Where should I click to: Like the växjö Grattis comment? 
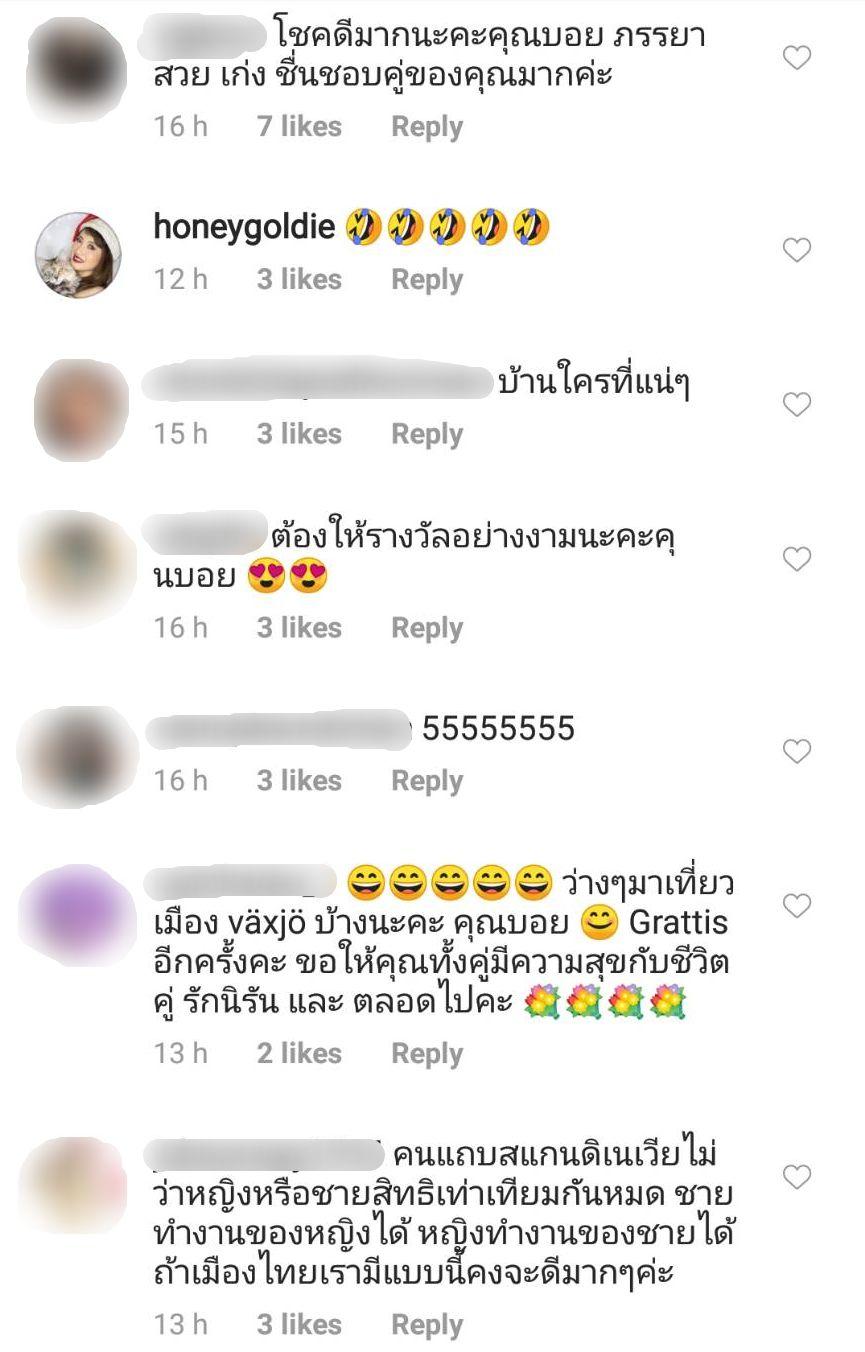[x=796, y=906]
